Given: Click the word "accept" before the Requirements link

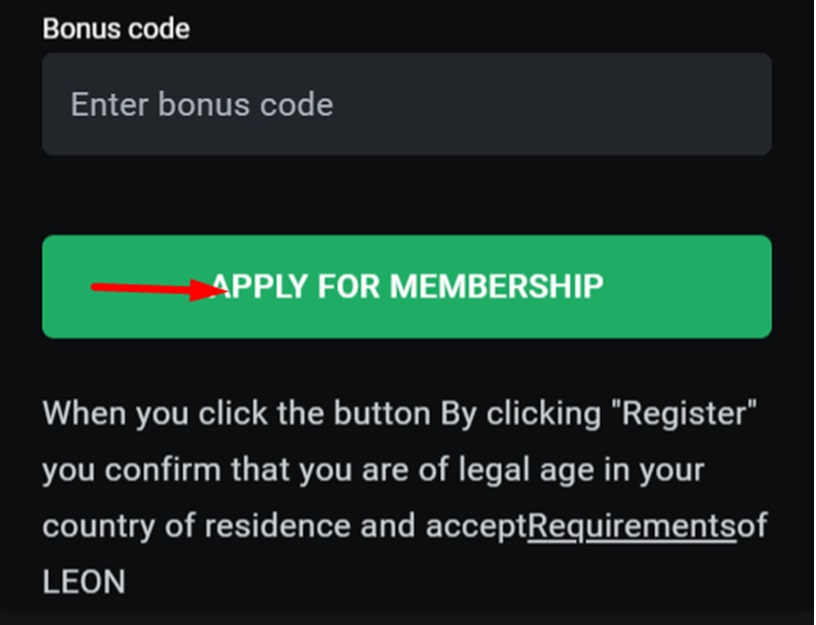Looking at the screenshot, I should tap(475, 526).
